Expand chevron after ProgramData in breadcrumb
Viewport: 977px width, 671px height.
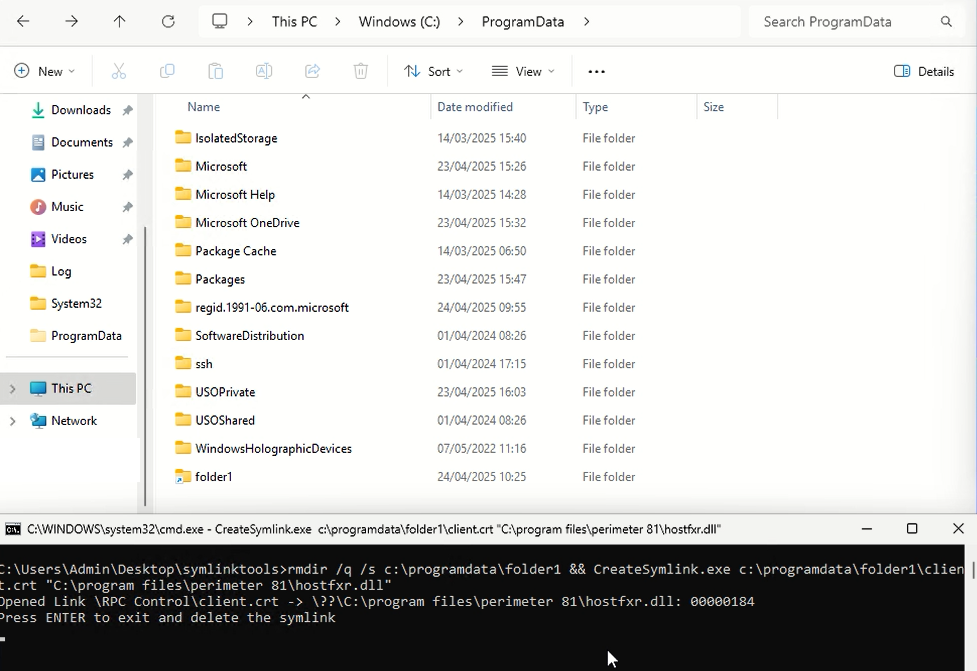[x=586, y=22]
